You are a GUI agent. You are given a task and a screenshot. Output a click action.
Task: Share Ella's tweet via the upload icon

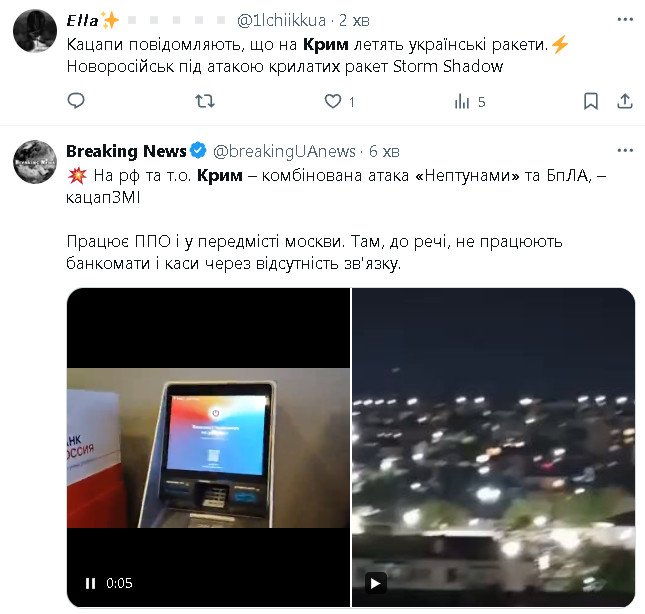(x=624, y=101)
